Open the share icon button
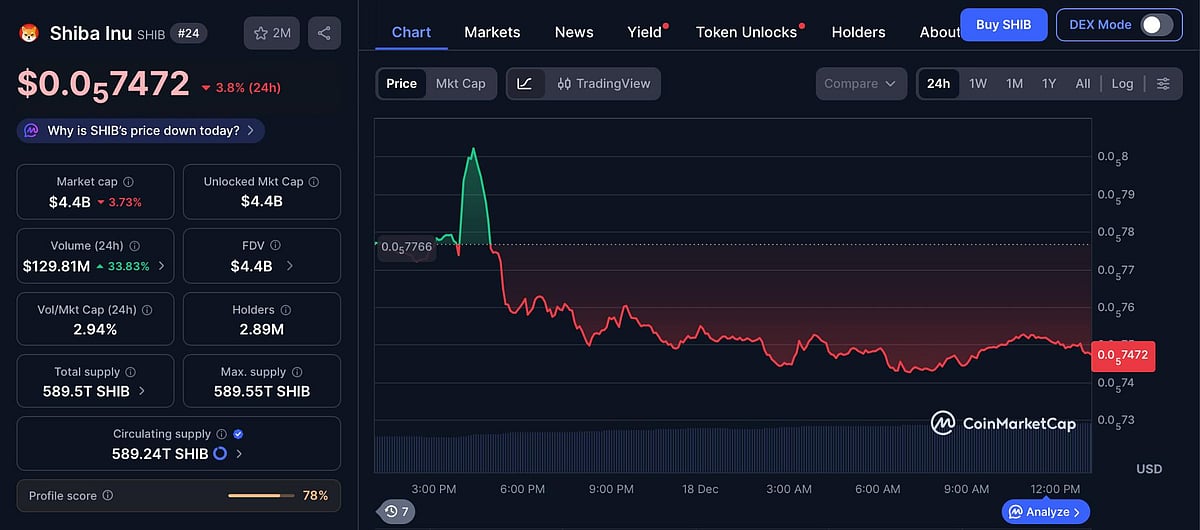 coord(324,33)
